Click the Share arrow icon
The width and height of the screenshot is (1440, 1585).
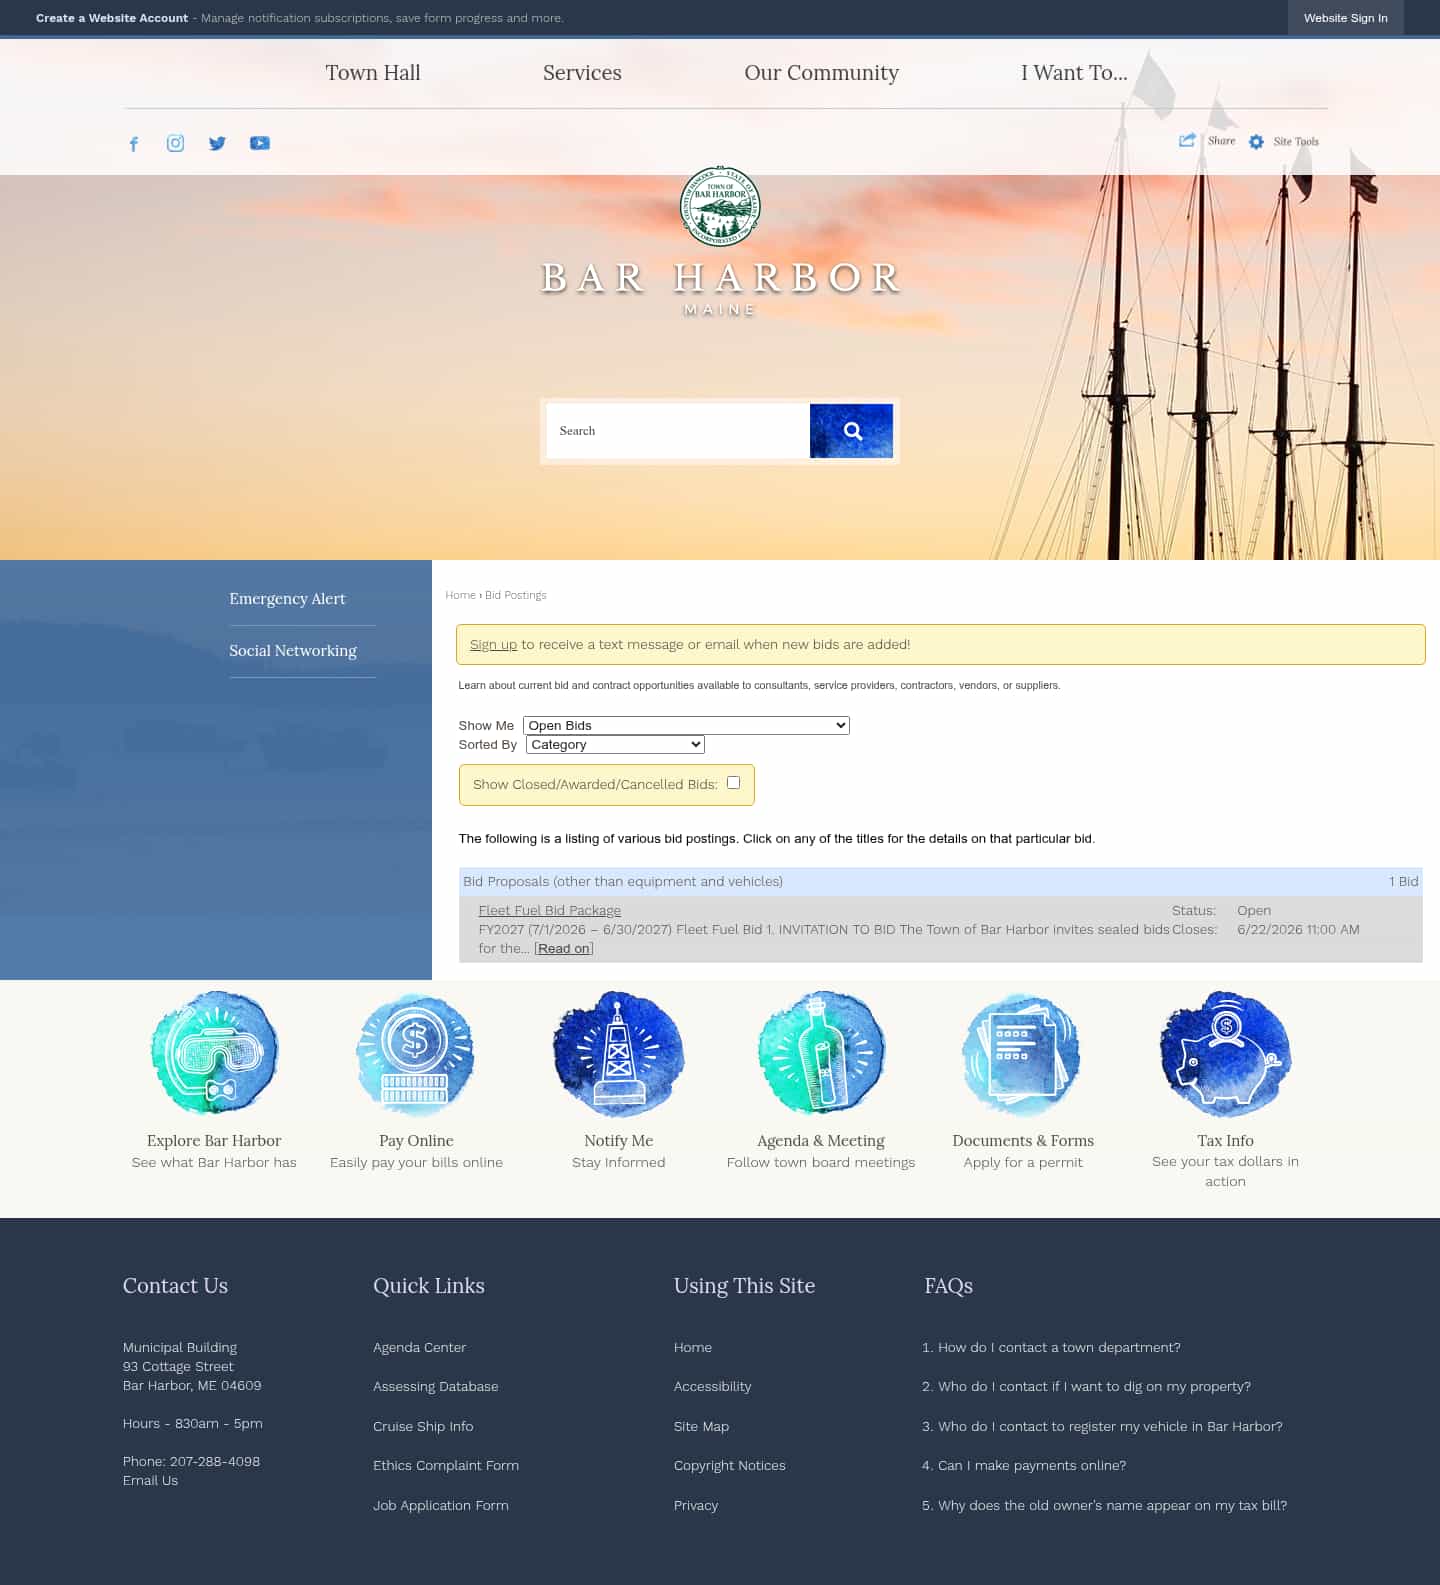(1187, 140)
